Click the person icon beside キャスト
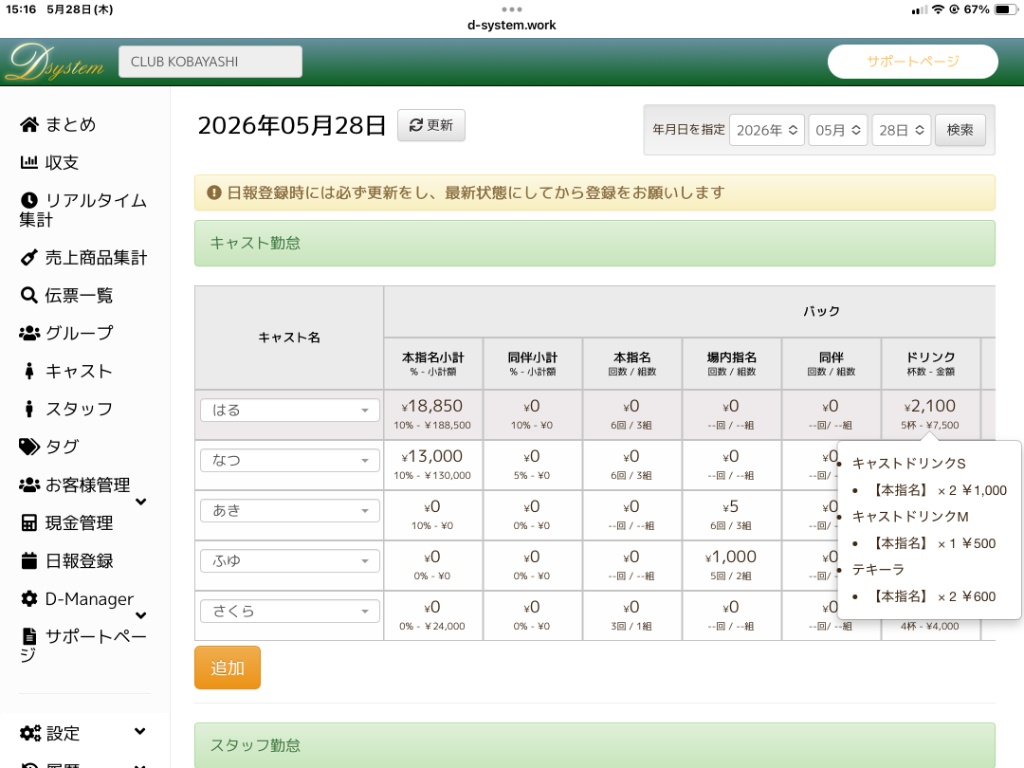 point(29,371)
